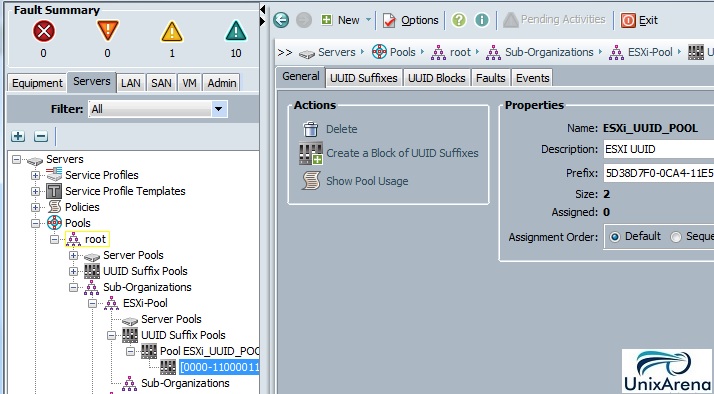Click the greyed-out Forward navigation arrow

point(304,20)
